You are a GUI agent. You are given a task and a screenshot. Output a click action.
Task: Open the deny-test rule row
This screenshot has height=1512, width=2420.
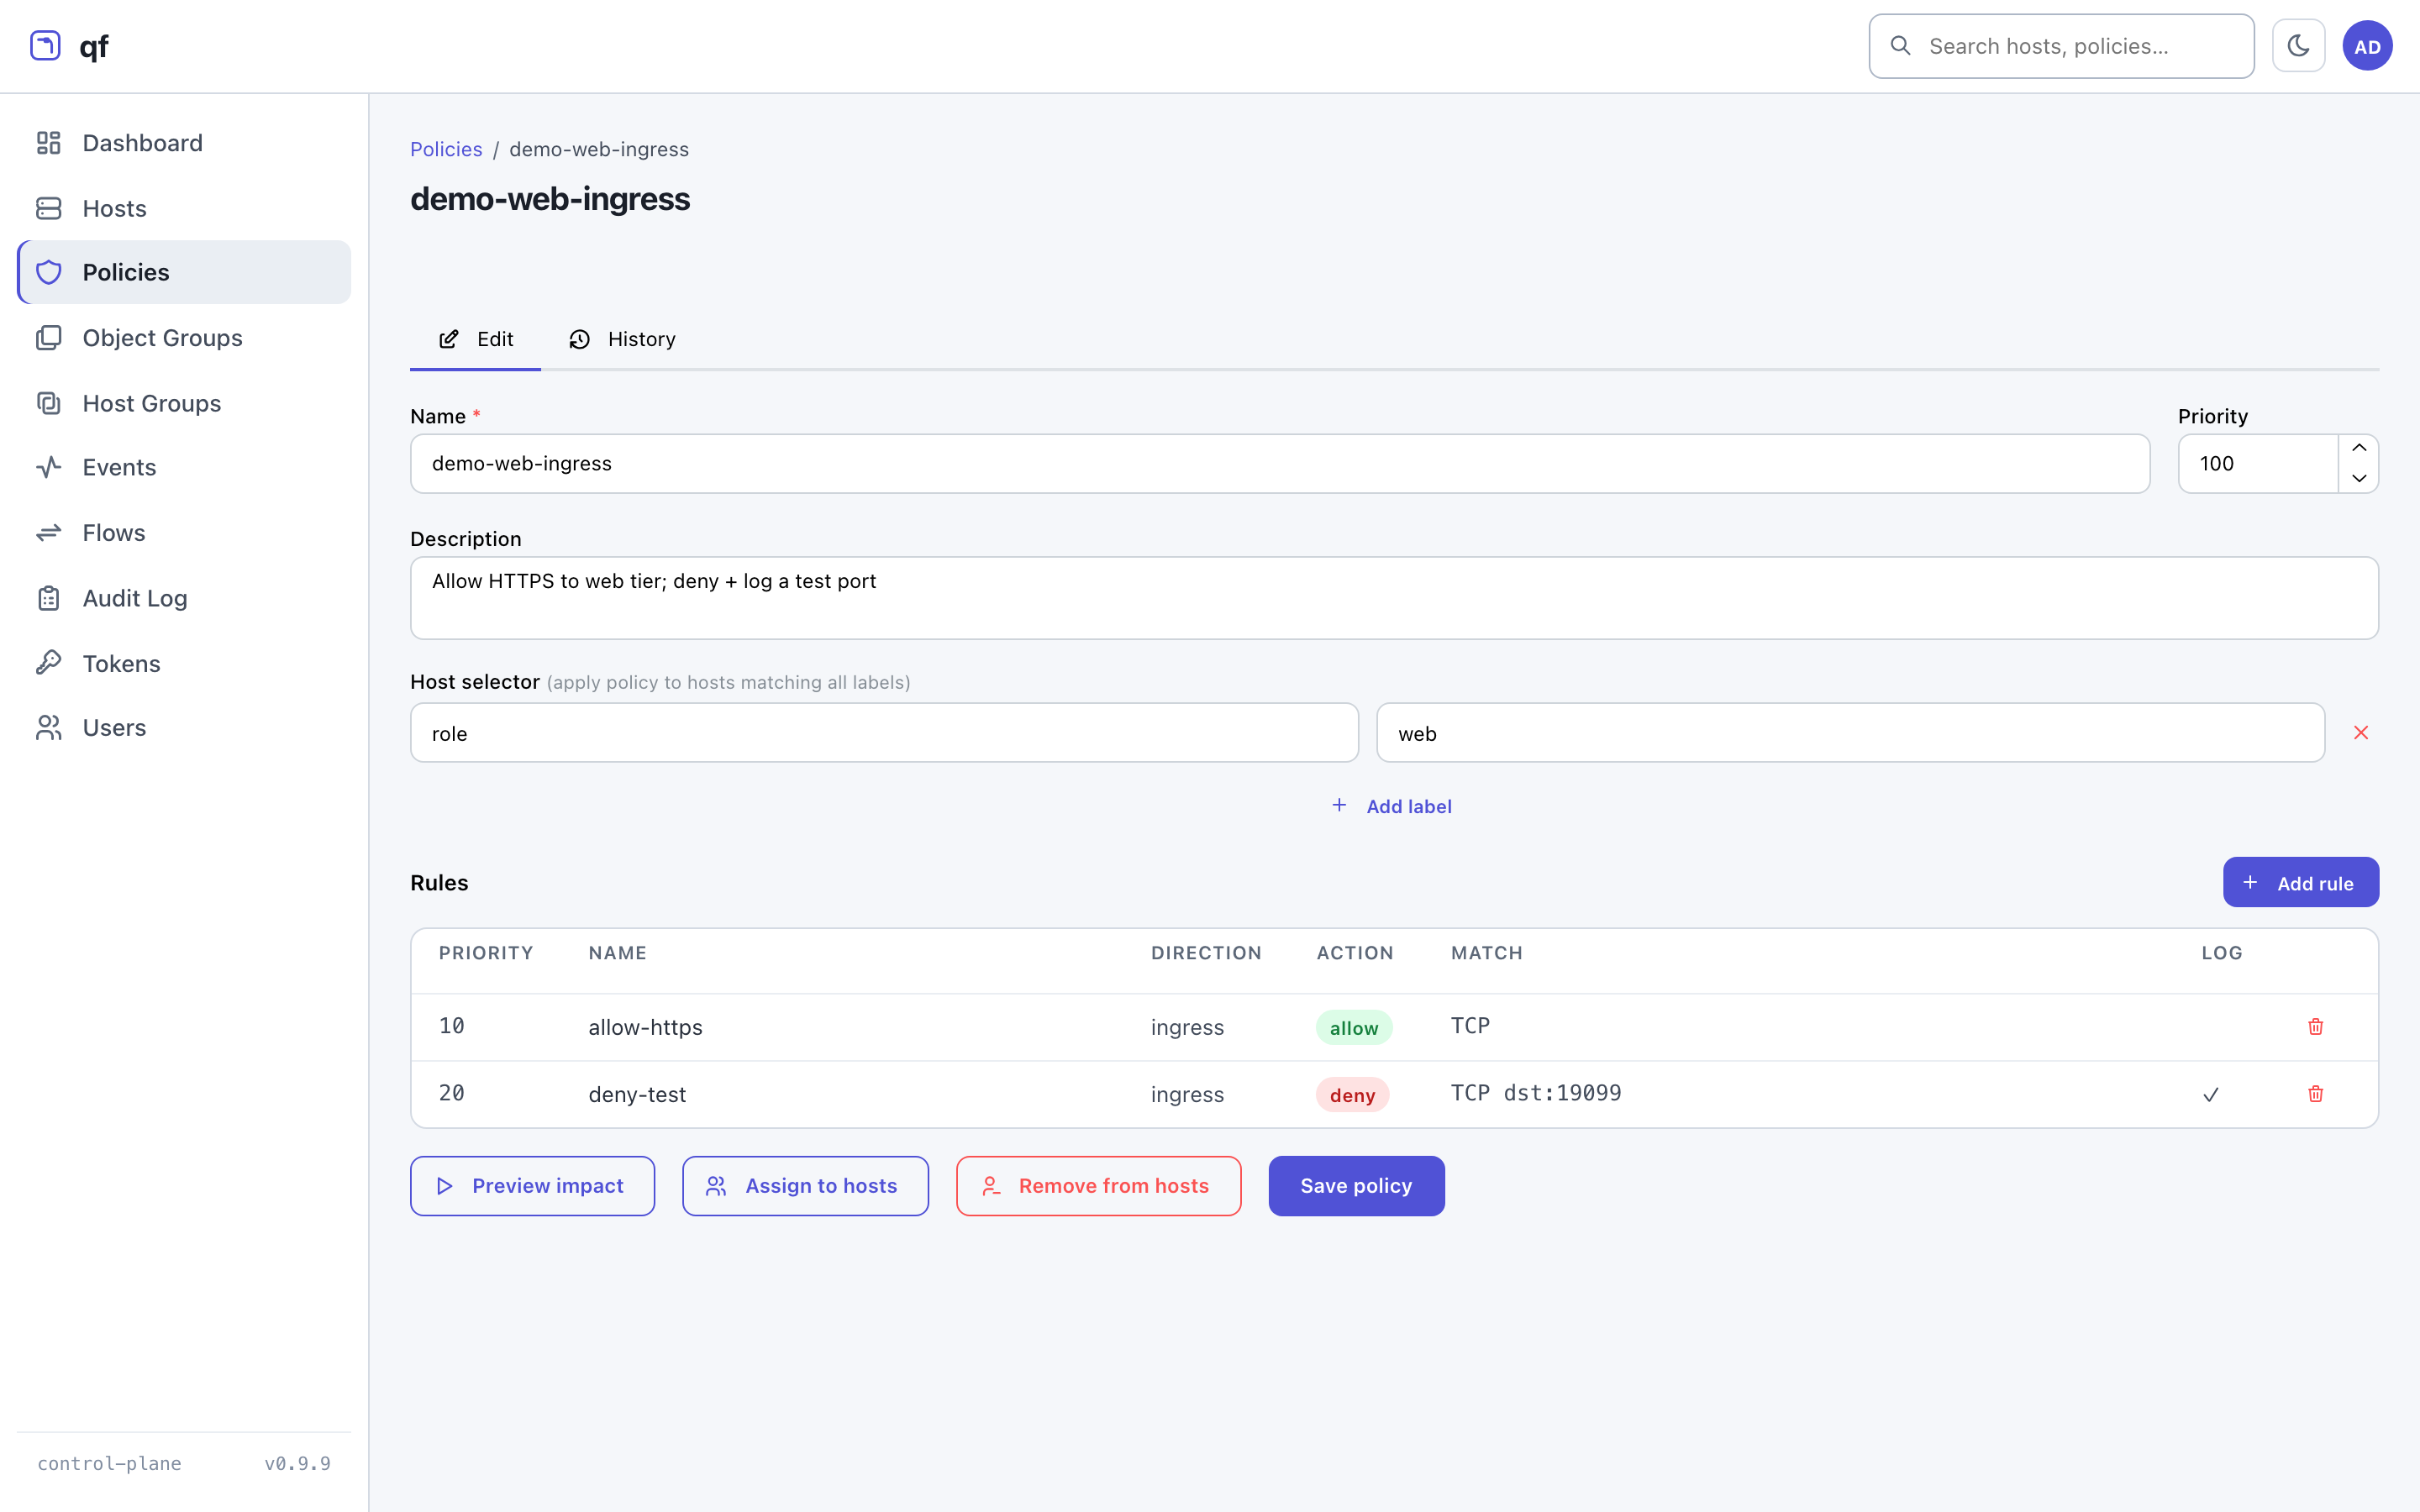(x=1394, y=1094)
